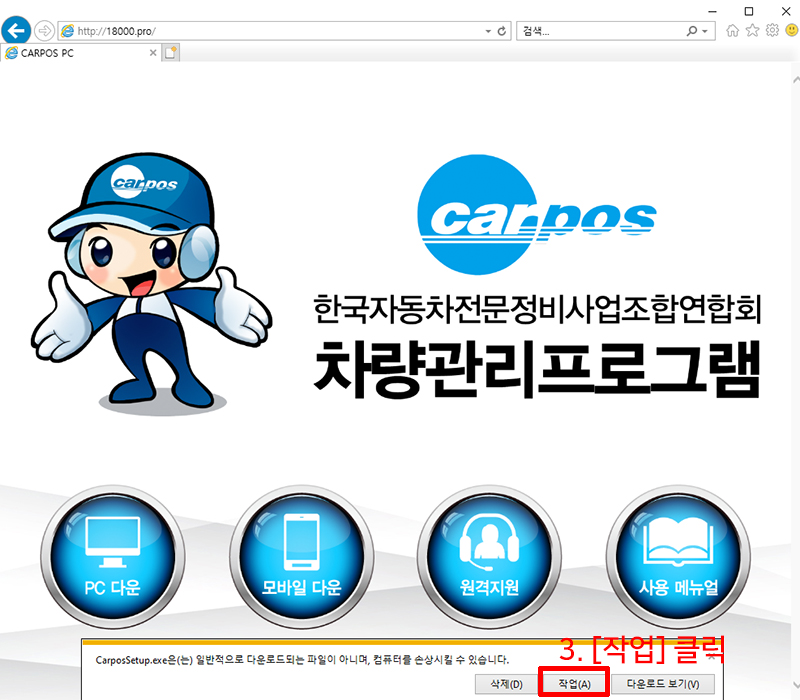The width and height of the screenshot is (800, 700).
Task: Close the CARPOS PC tab
Action: pos(153,53)
